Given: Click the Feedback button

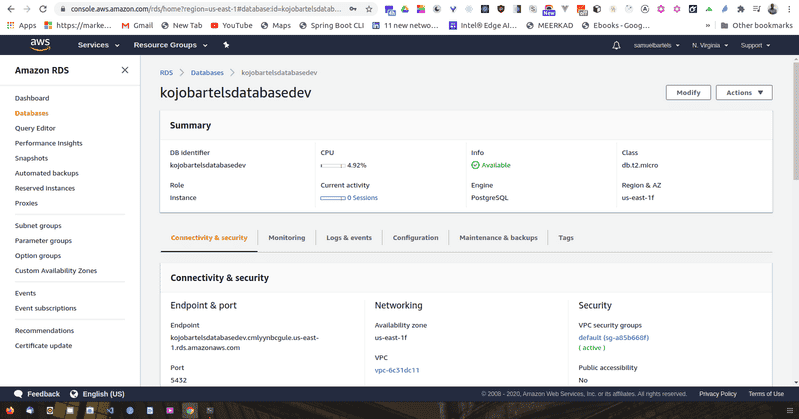Looking at the screenshot, I should pyautogui.click(x=37, y=394).
